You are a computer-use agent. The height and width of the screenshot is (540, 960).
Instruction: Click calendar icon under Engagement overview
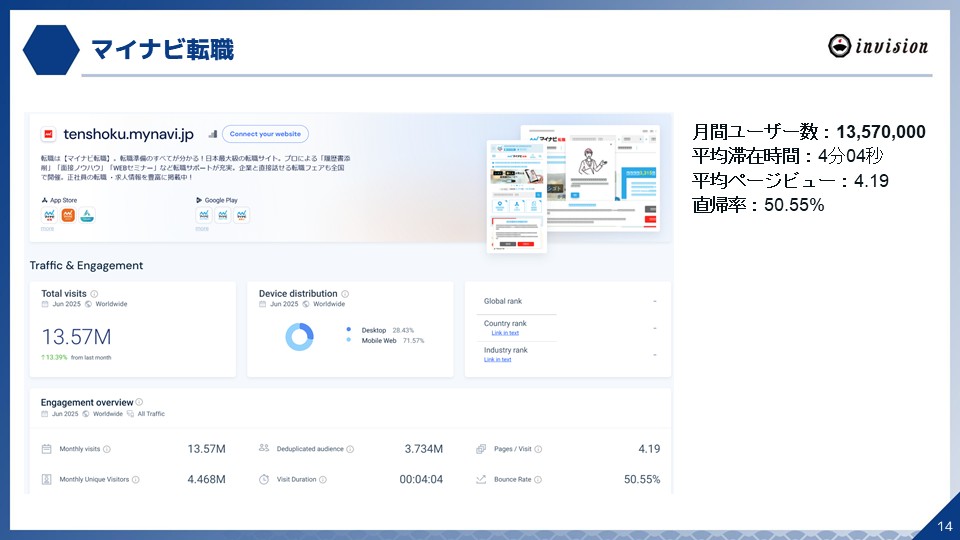pos(45,414)
